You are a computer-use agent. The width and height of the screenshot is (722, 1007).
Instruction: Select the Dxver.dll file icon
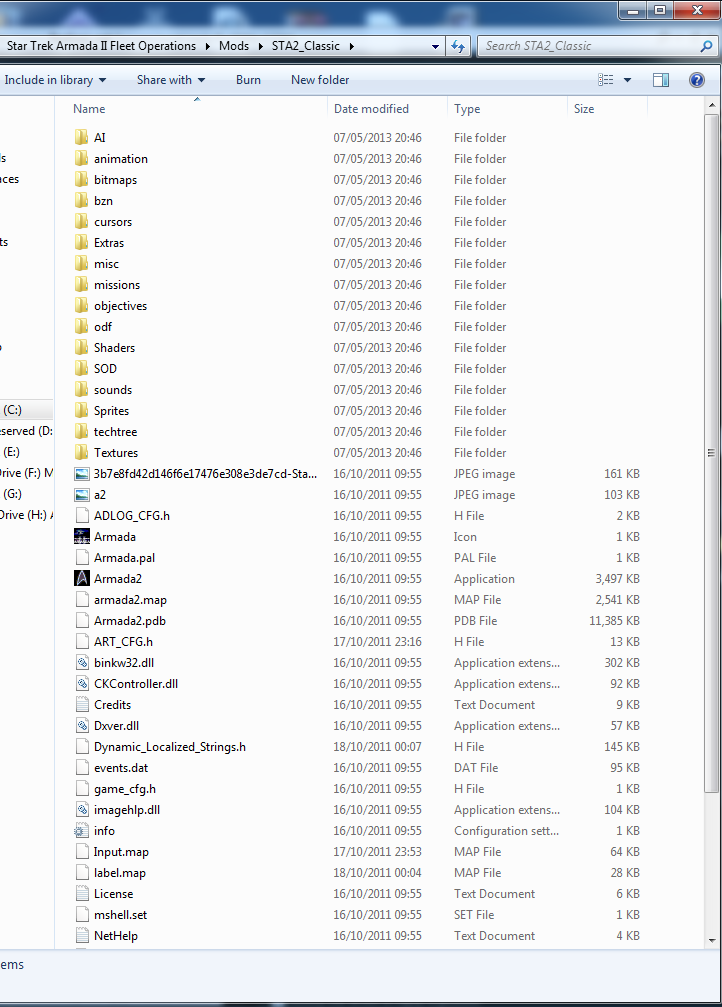[82, 726]
